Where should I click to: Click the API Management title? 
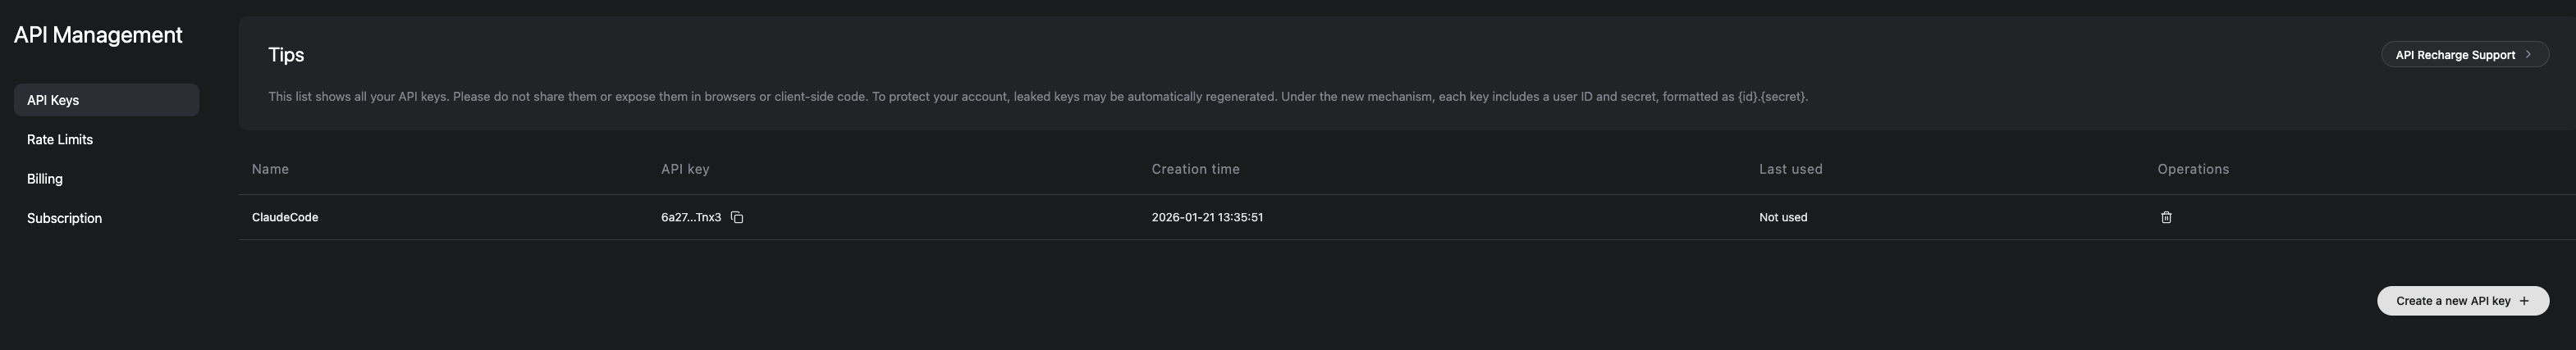pos(98,35)
